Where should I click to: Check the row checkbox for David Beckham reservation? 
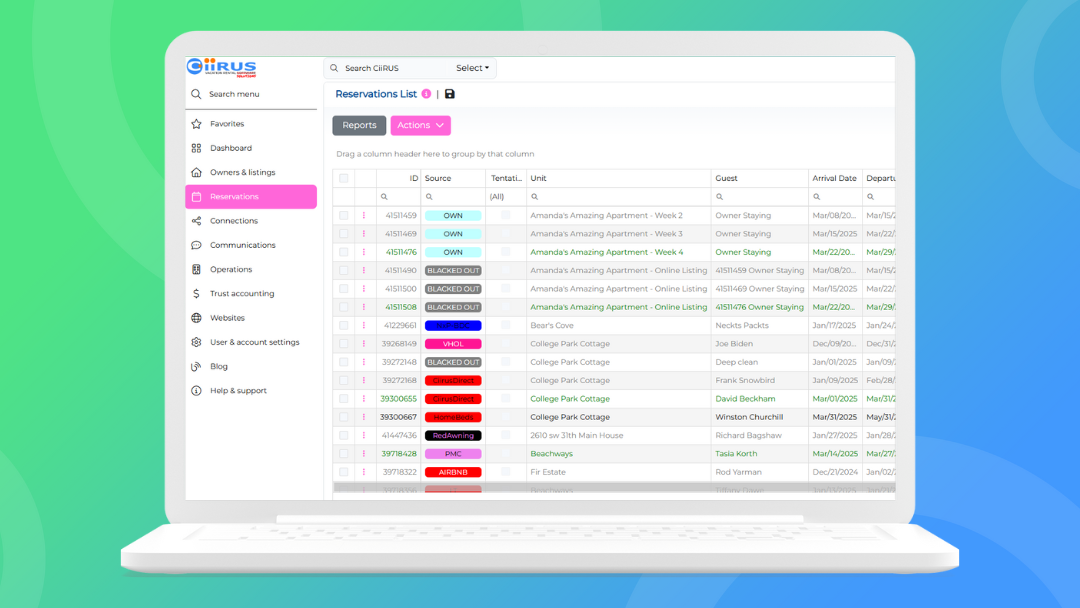pos(344,399)
